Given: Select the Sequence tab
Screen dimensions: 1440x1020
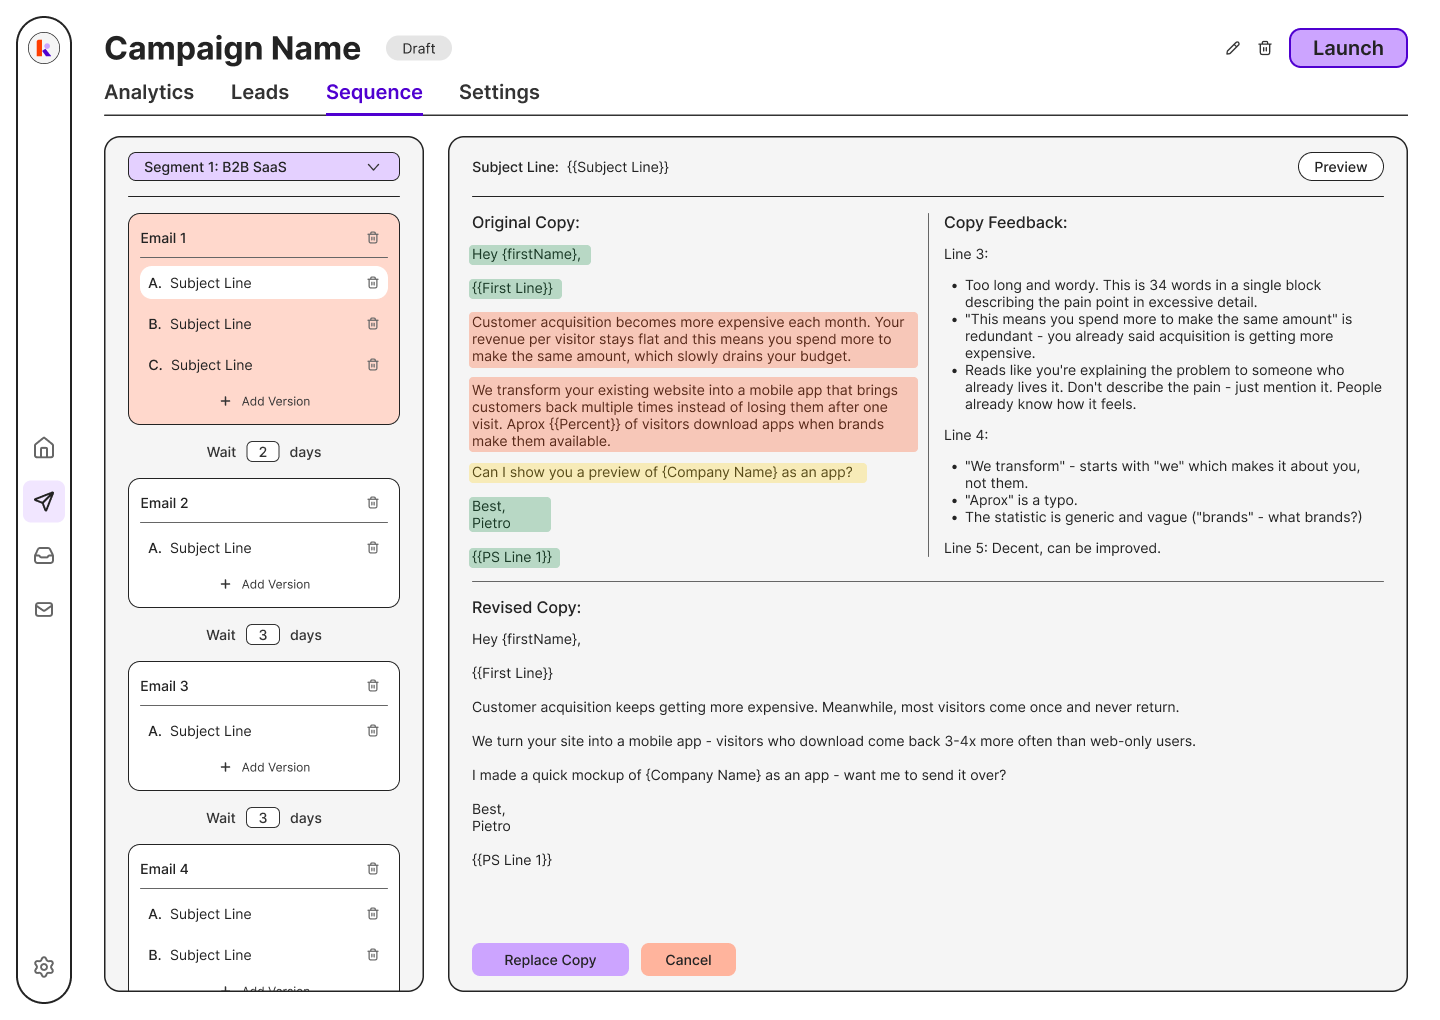Looking at the screenshot, I should coord(374,92).
